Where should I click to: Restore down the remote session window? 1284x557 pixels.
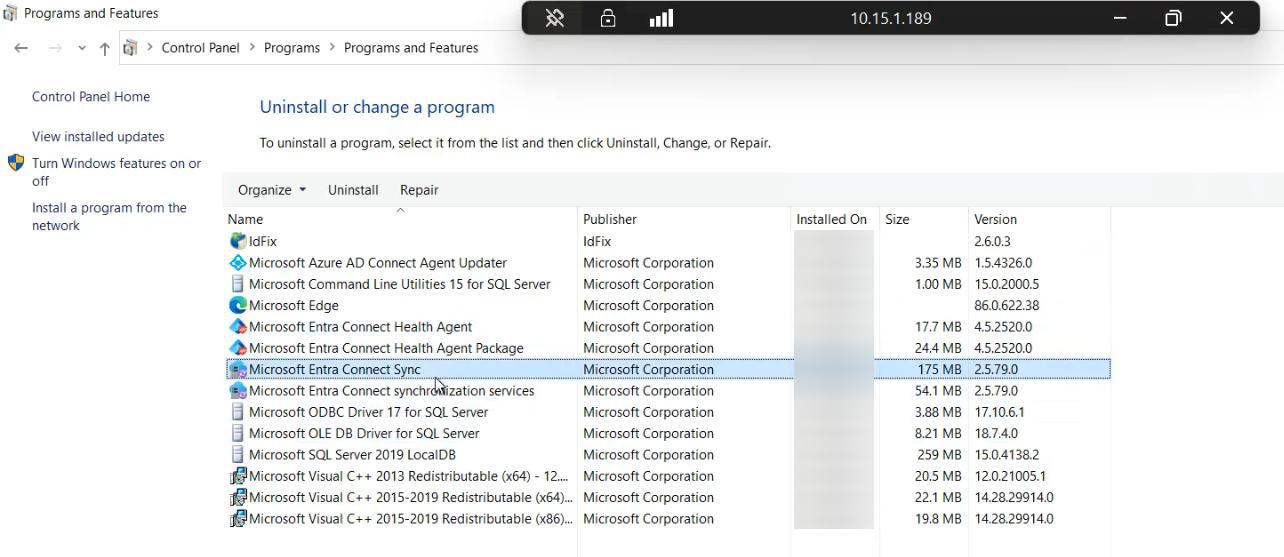[x=1173, y=18]
